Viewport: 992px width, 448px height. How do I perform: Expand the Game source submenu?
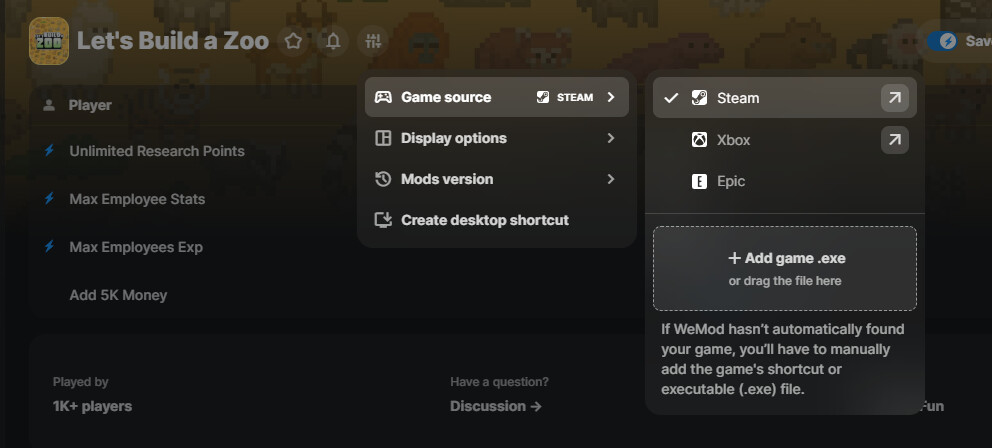click(496, 97)
